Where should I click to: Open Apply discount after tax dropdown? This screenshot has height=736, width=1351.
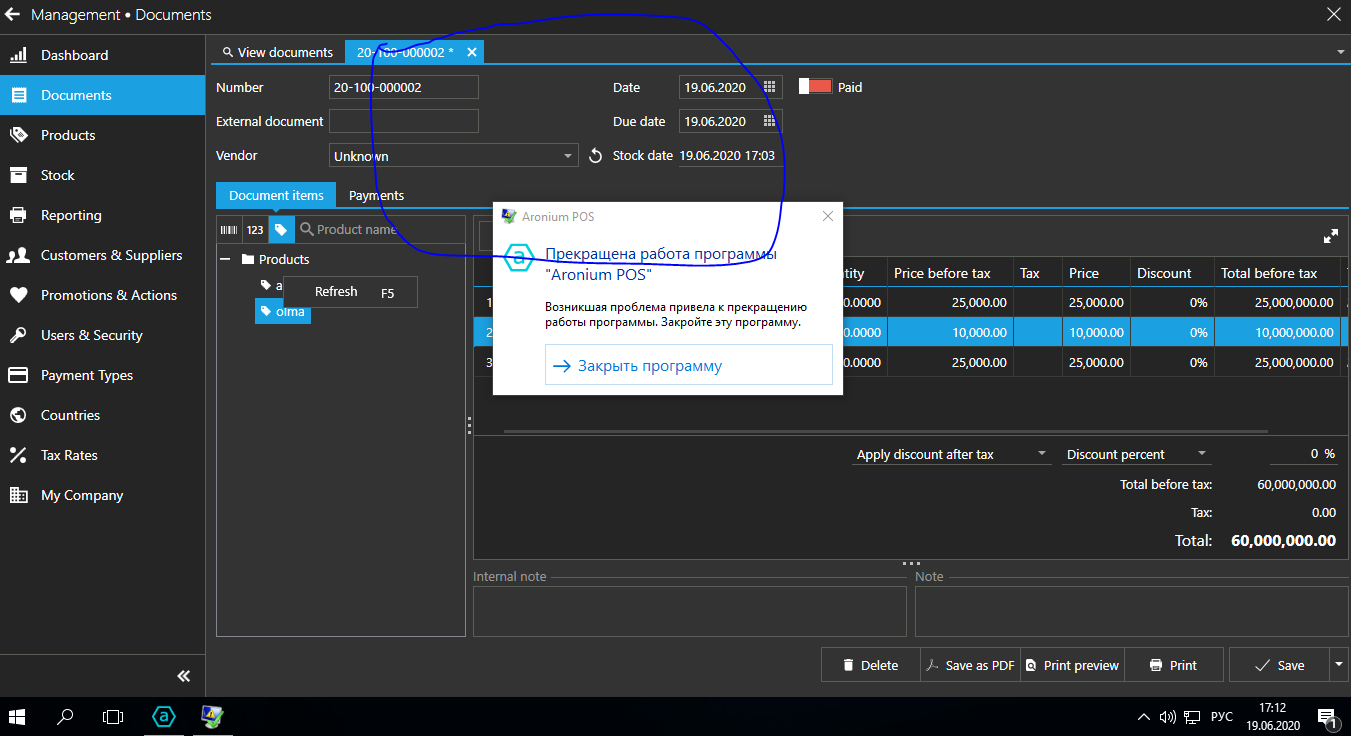pyautogui.click(x=1041, y=454)
